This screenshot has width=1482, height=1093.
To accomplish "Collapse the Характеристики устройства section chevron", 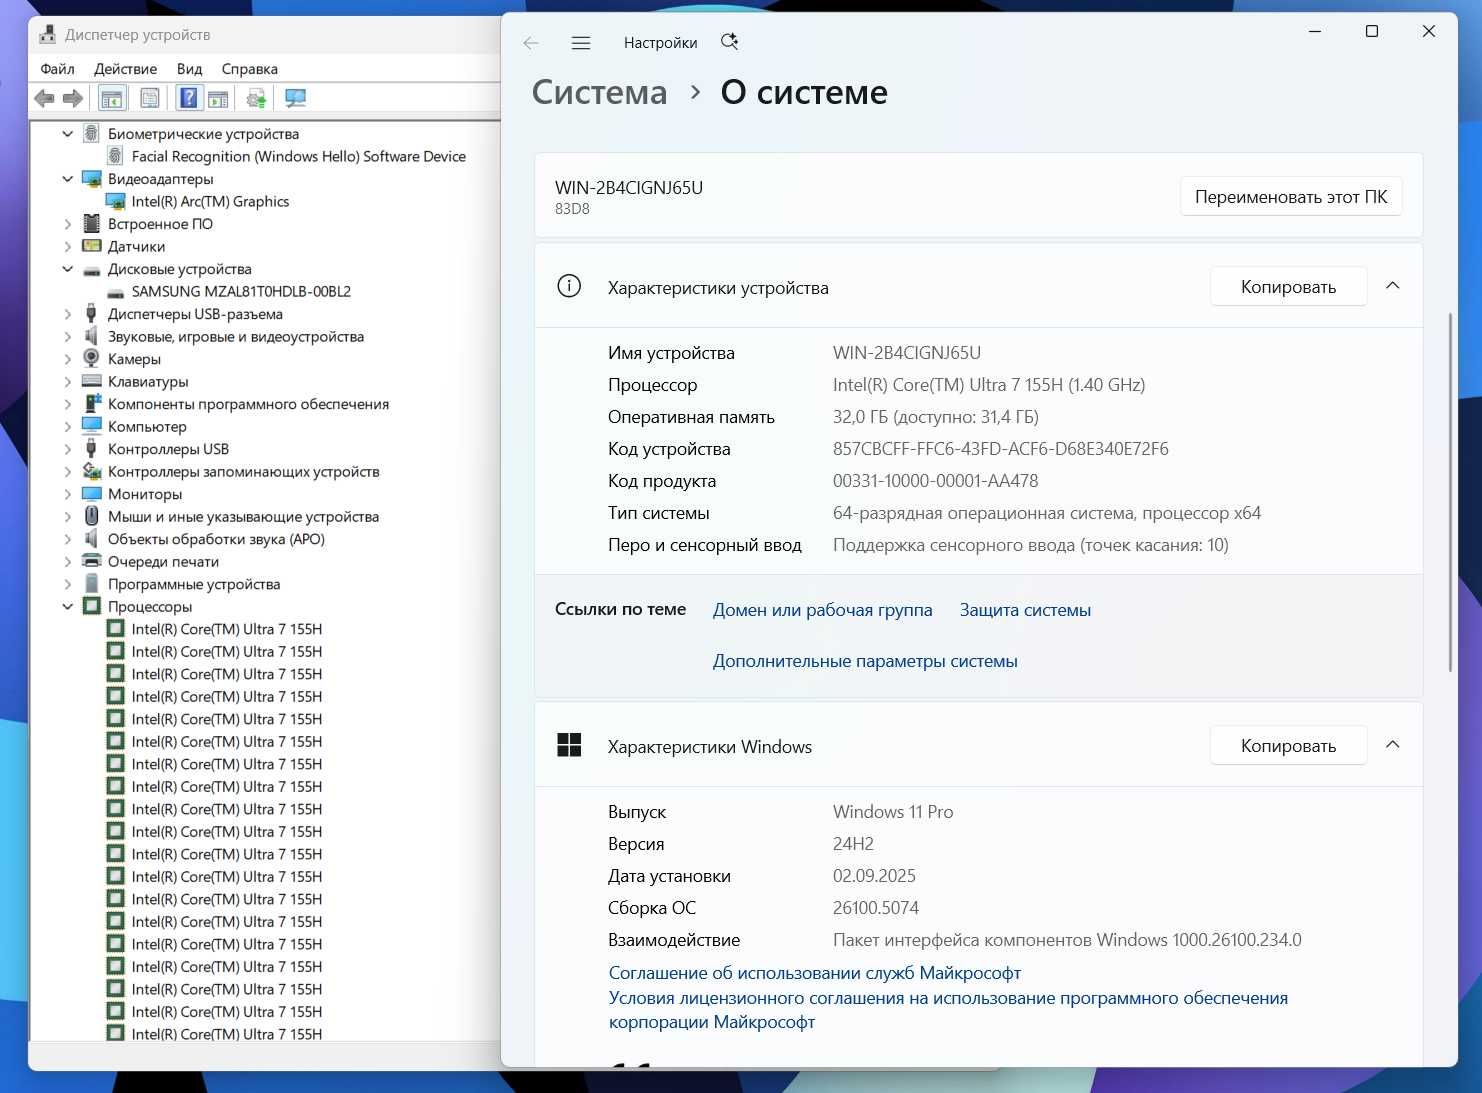I will [x=1392, y=286].
